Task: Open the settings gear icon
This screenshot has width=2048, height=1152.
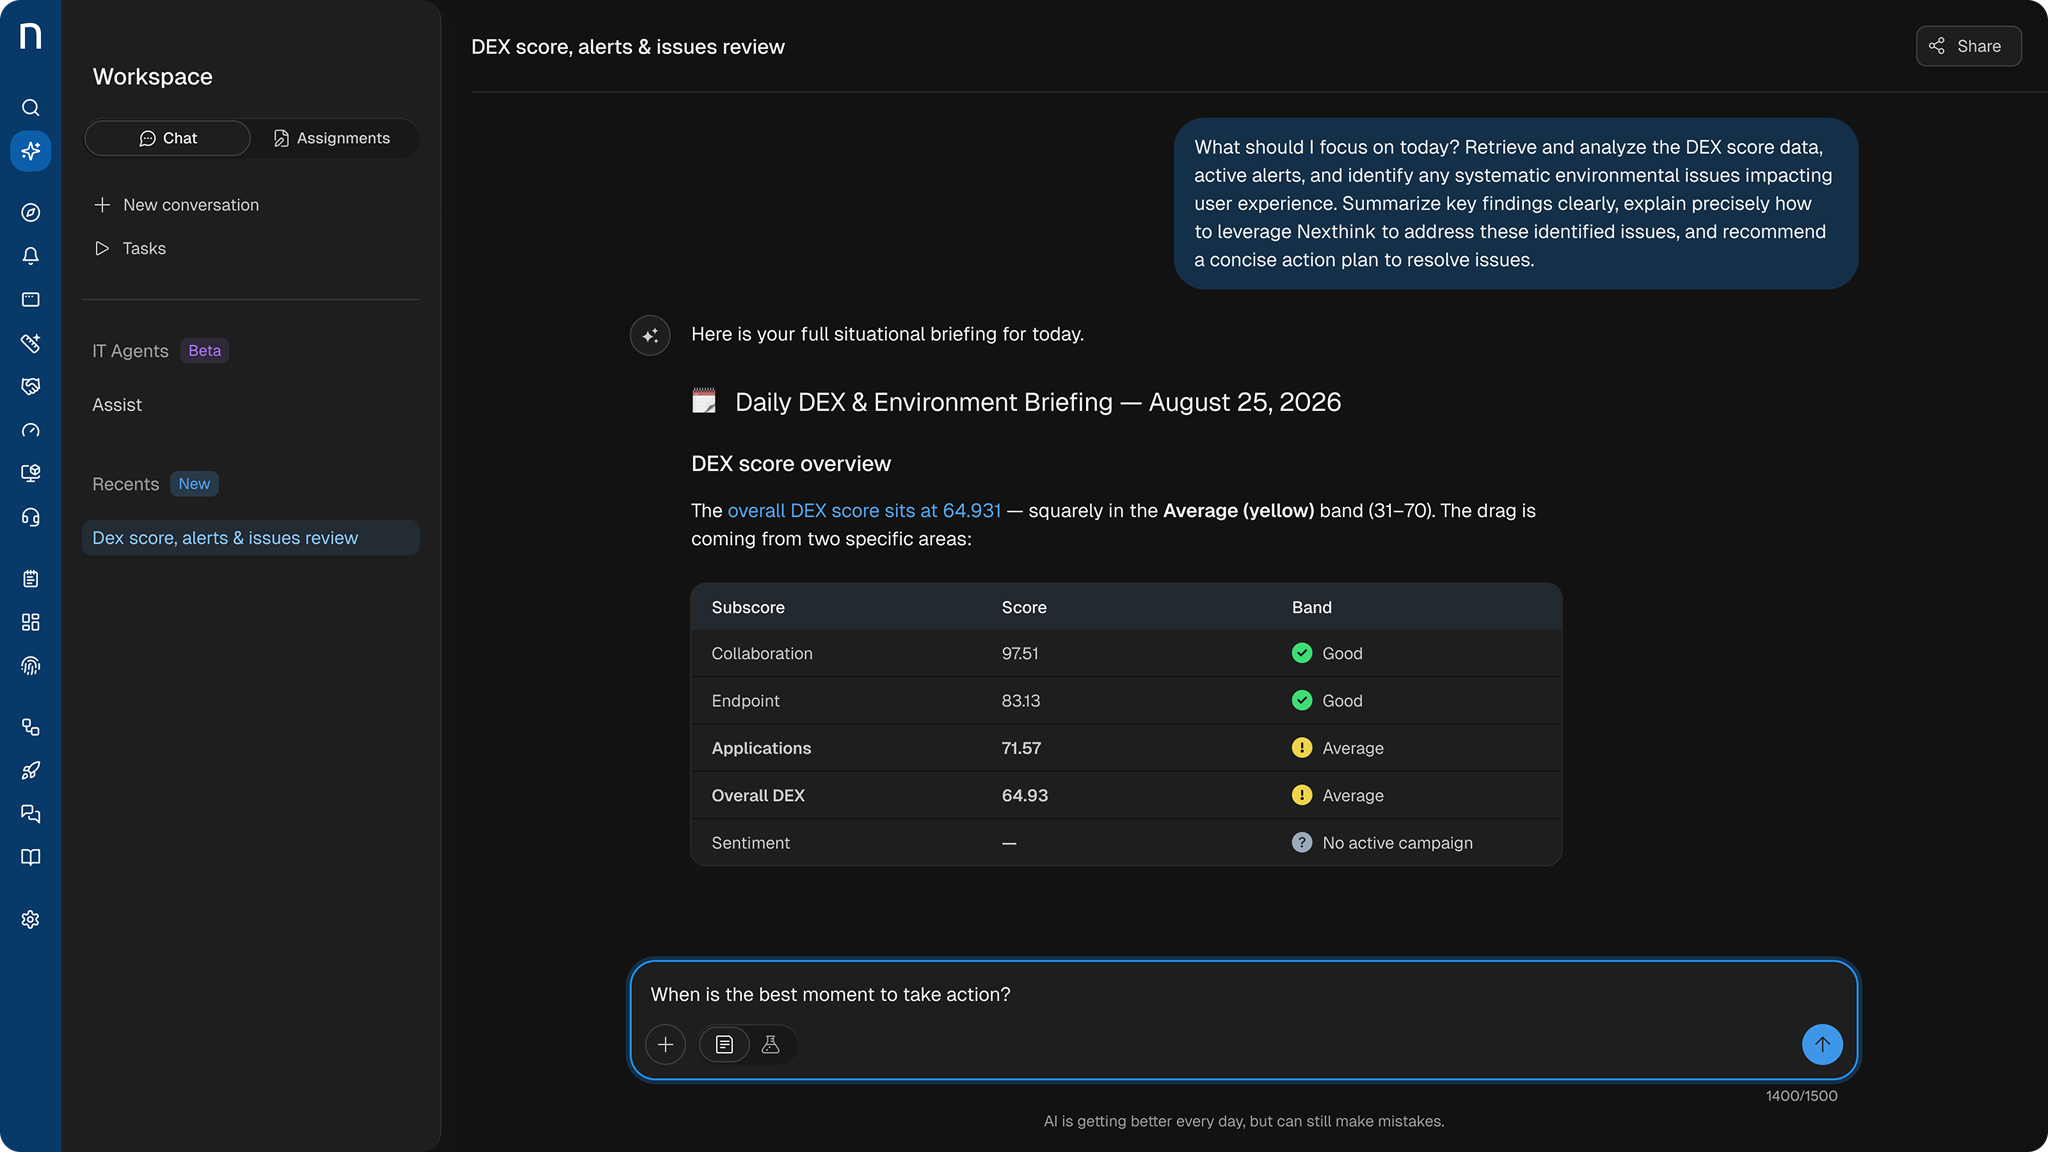Action: pos(30,920)
